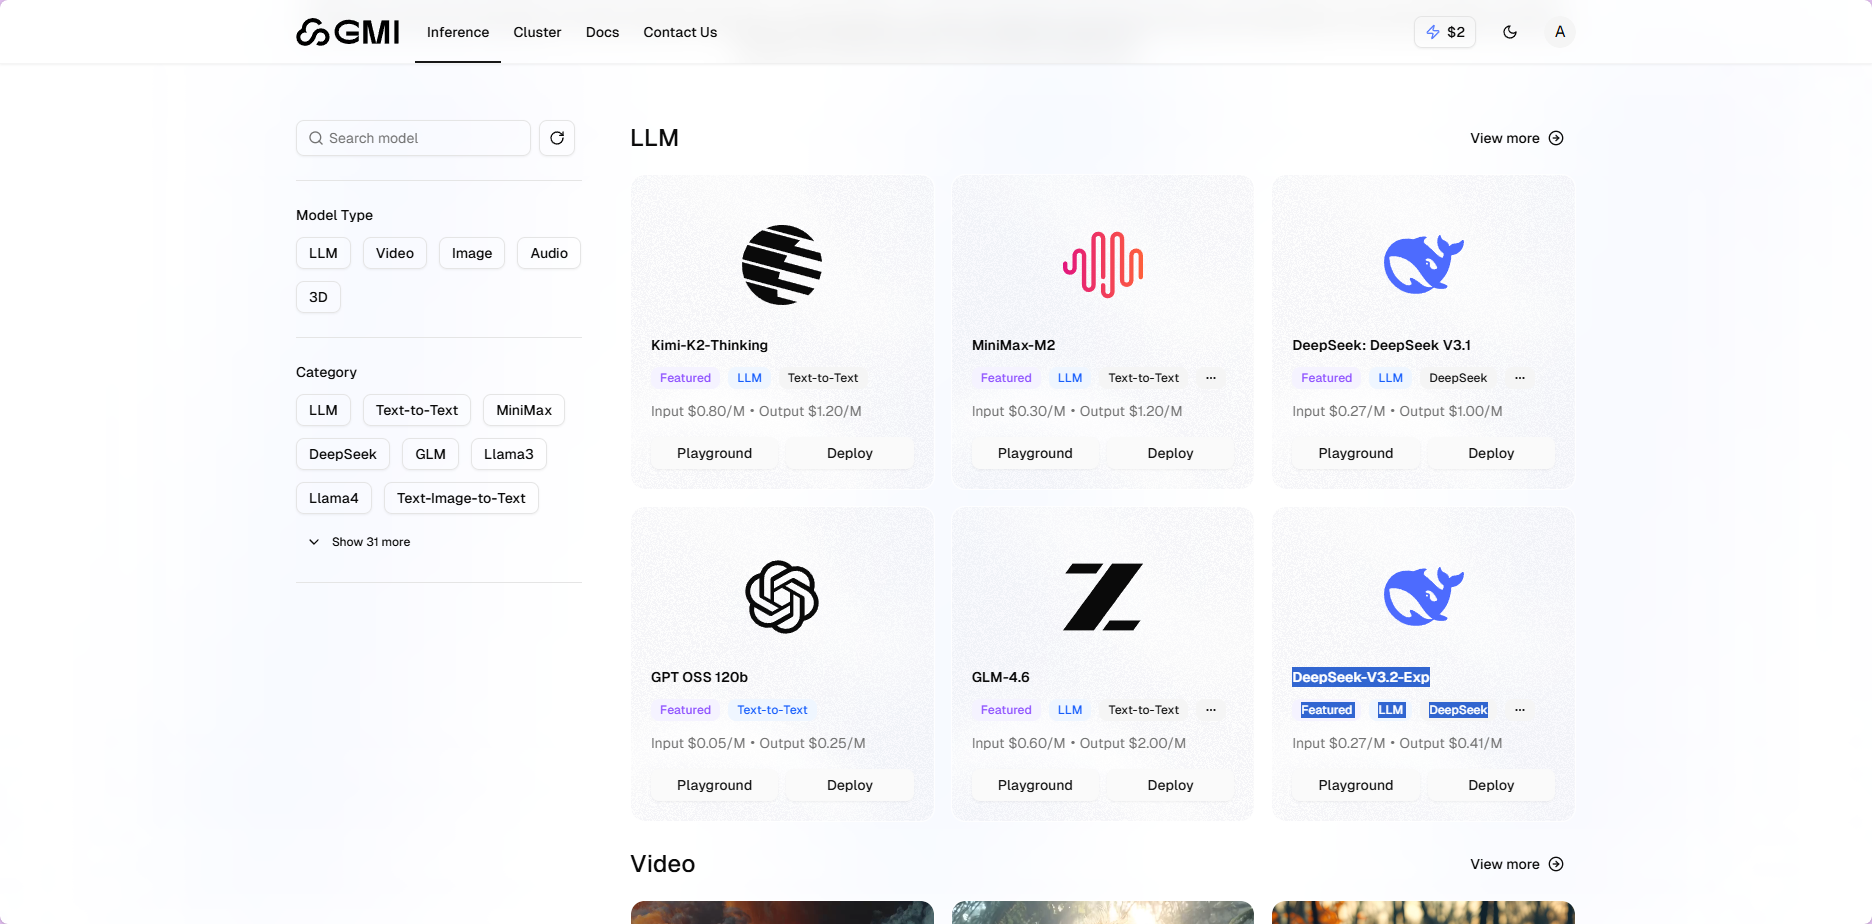Open the Docs tab
This screenshot has width=1872, height=924.
(602, 32)
